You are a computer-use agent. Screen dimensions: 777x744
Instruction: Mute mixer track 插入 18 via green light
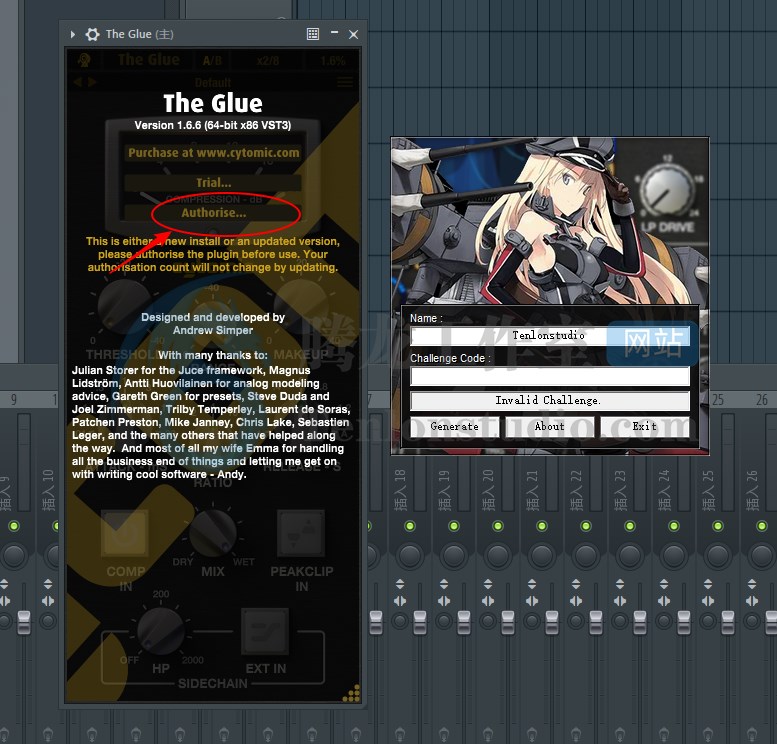tap(410, 526)
